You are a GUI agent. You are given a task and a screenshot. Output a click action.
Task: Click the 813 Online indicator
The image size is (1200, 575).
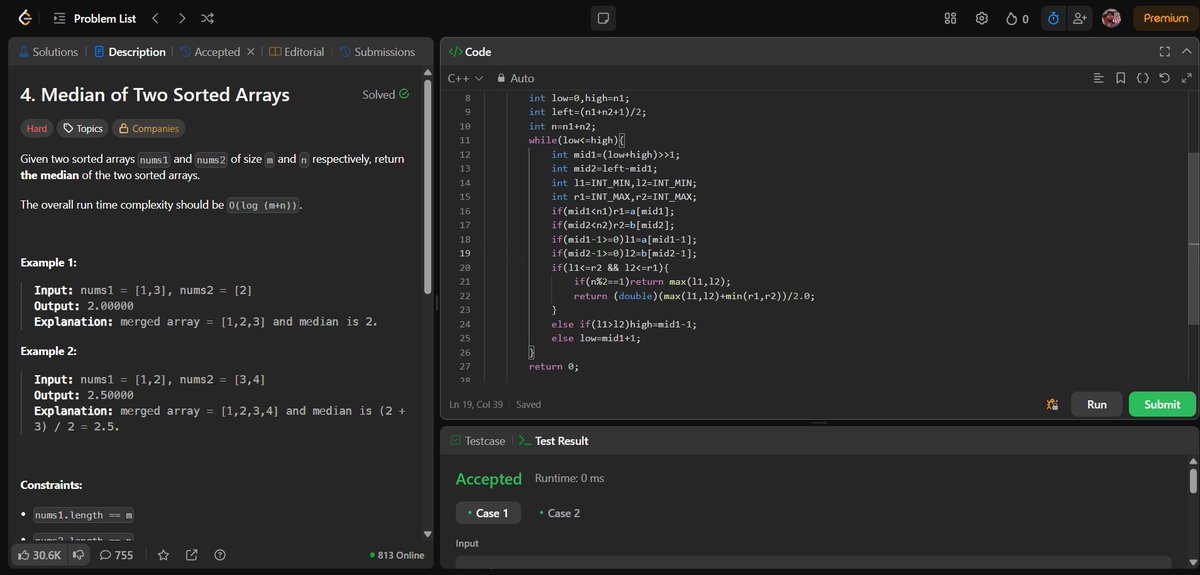397,555
